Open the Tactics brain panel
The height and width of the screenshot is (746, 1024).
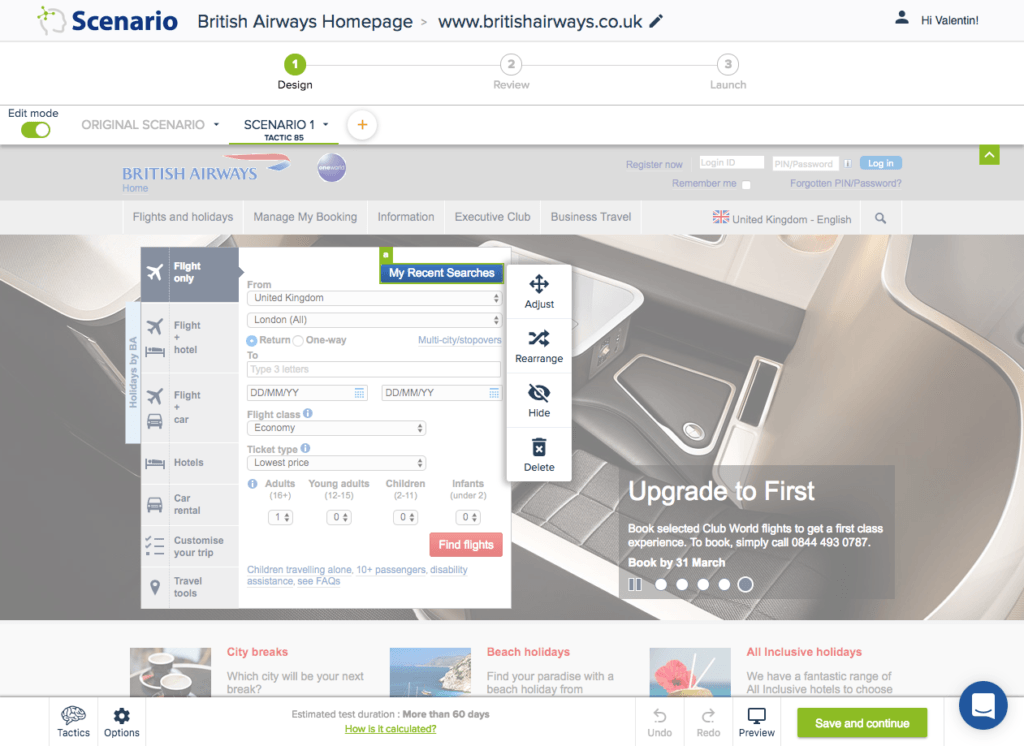(73, 722)
